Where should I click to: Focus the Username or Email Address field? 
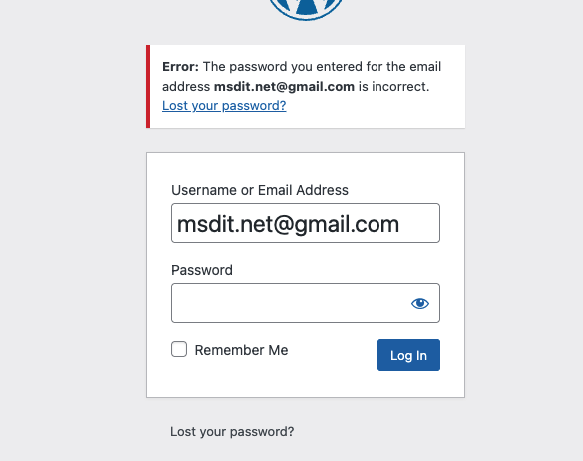(x=305, y=223)
